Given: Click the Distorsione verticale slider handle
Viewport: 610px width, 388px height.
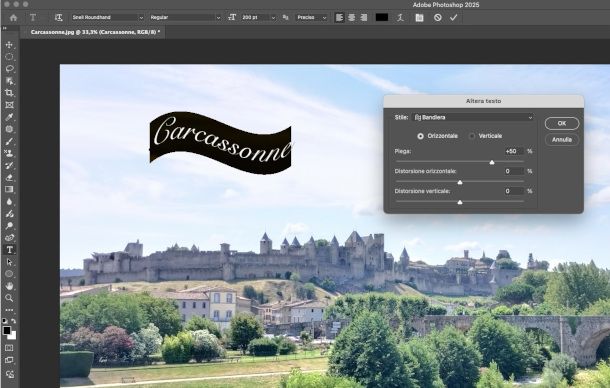Looking at the screenshot, I should click(460, 202).
